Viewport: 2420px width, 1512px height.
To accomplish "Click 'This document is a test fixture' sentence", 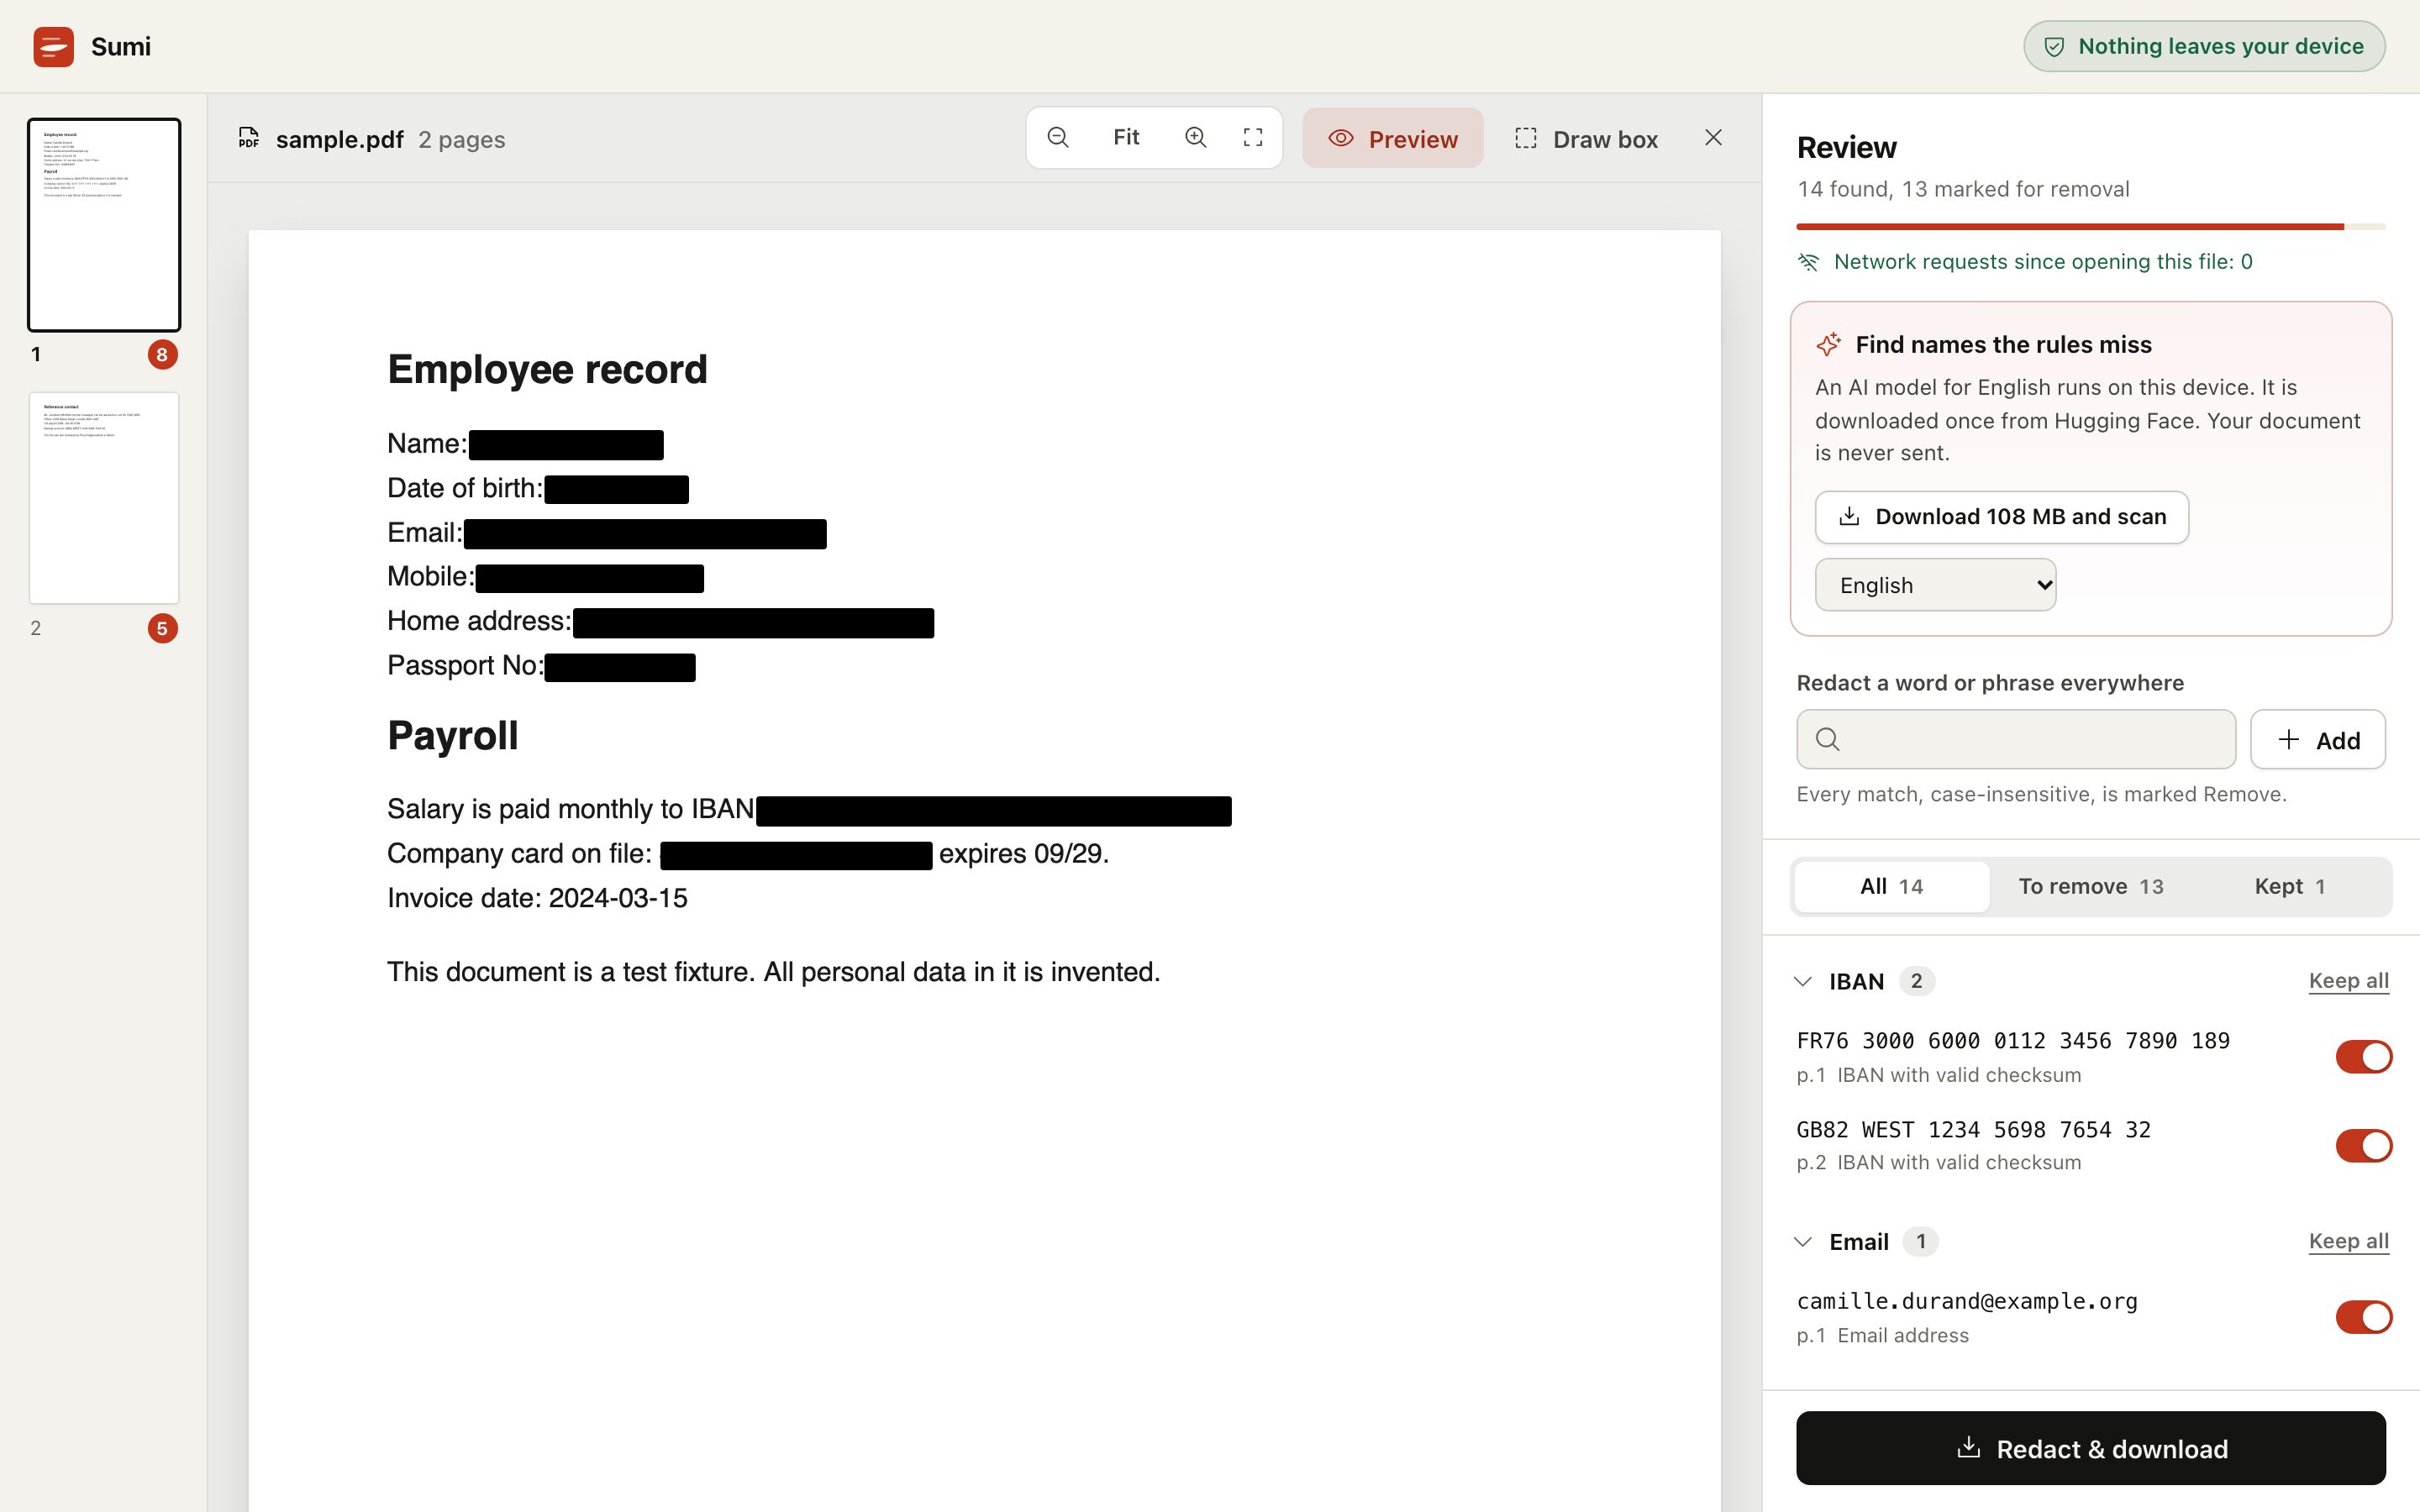I will [x=774, y=972].
